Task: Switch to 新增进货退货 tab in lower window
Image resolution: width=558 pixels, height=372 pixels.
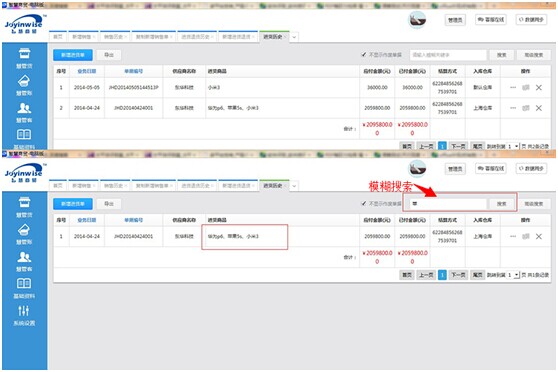Action: point(238,185)
